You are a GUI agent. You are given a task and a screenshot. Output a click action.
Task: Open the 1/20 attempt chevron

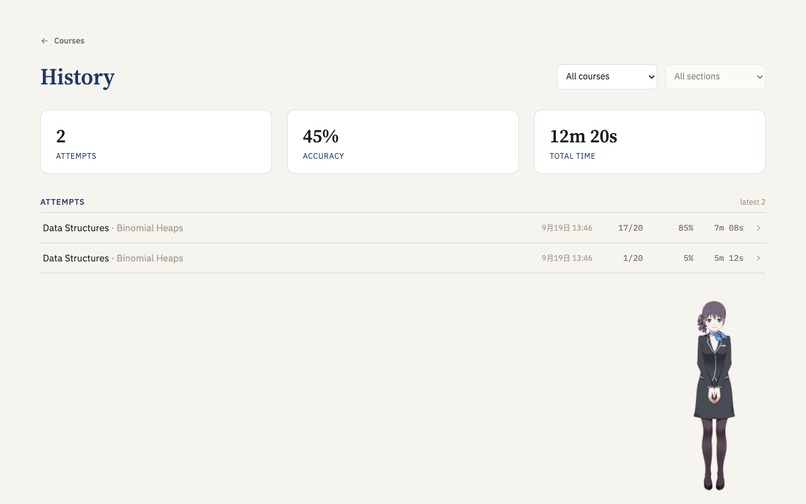tap(758, 258)
